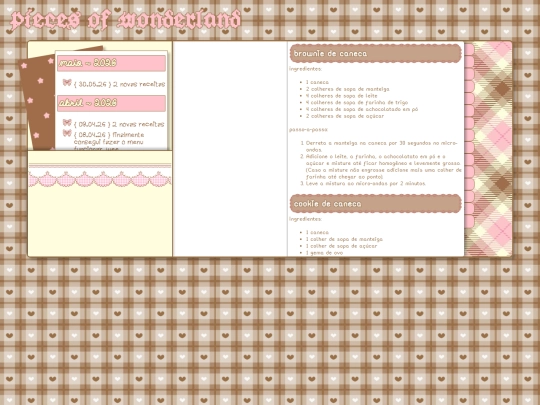The image size is (540, 405).
Task: Click '4 colheres de sopa de leite' ingredient
Action: tap(342, 96)
